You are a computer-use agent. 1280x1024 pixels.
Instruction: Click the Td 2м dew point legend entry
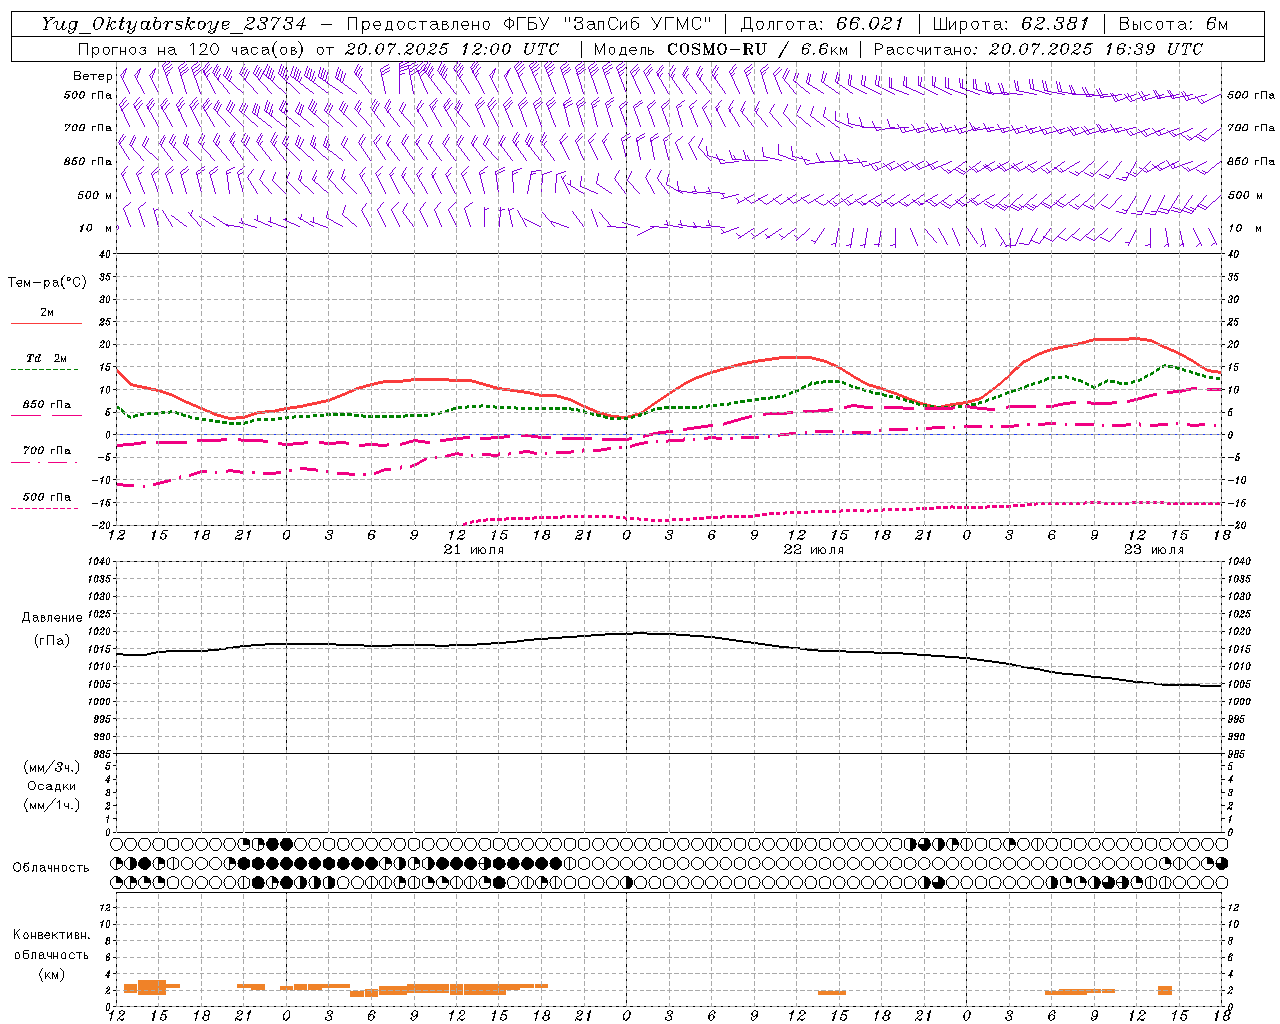46,358
